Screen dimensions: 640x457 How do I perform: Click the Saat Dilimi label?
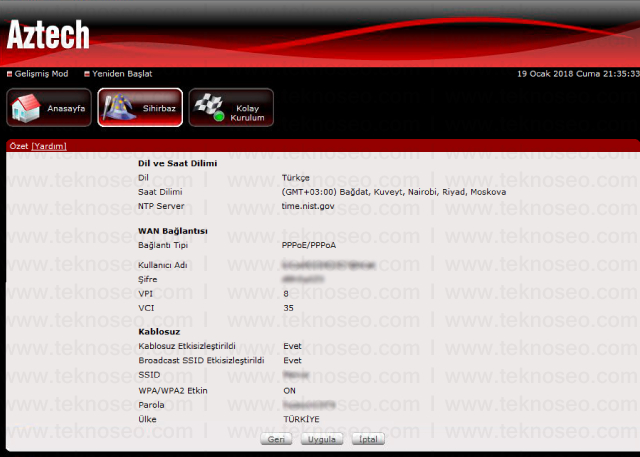pos(160,192)
